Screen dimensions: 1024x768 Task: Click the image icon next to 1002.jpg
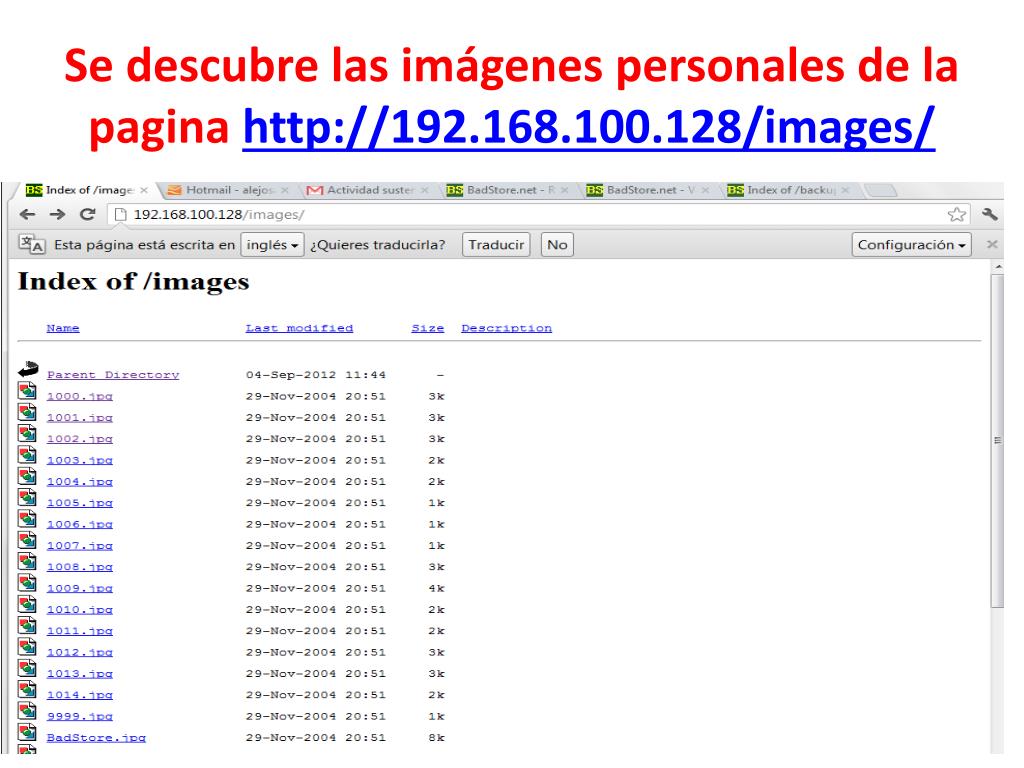[27, 434]
